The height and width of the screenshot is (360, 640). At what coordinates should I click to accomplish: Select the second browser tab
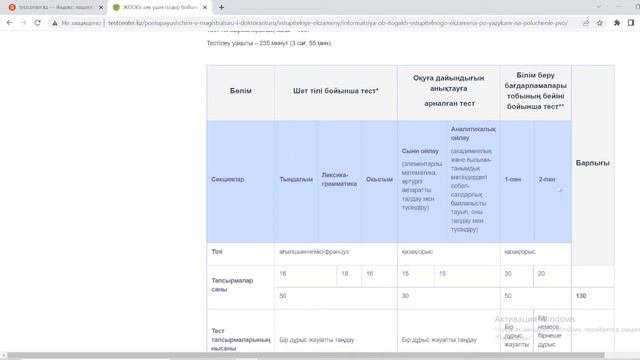(159, 7)
